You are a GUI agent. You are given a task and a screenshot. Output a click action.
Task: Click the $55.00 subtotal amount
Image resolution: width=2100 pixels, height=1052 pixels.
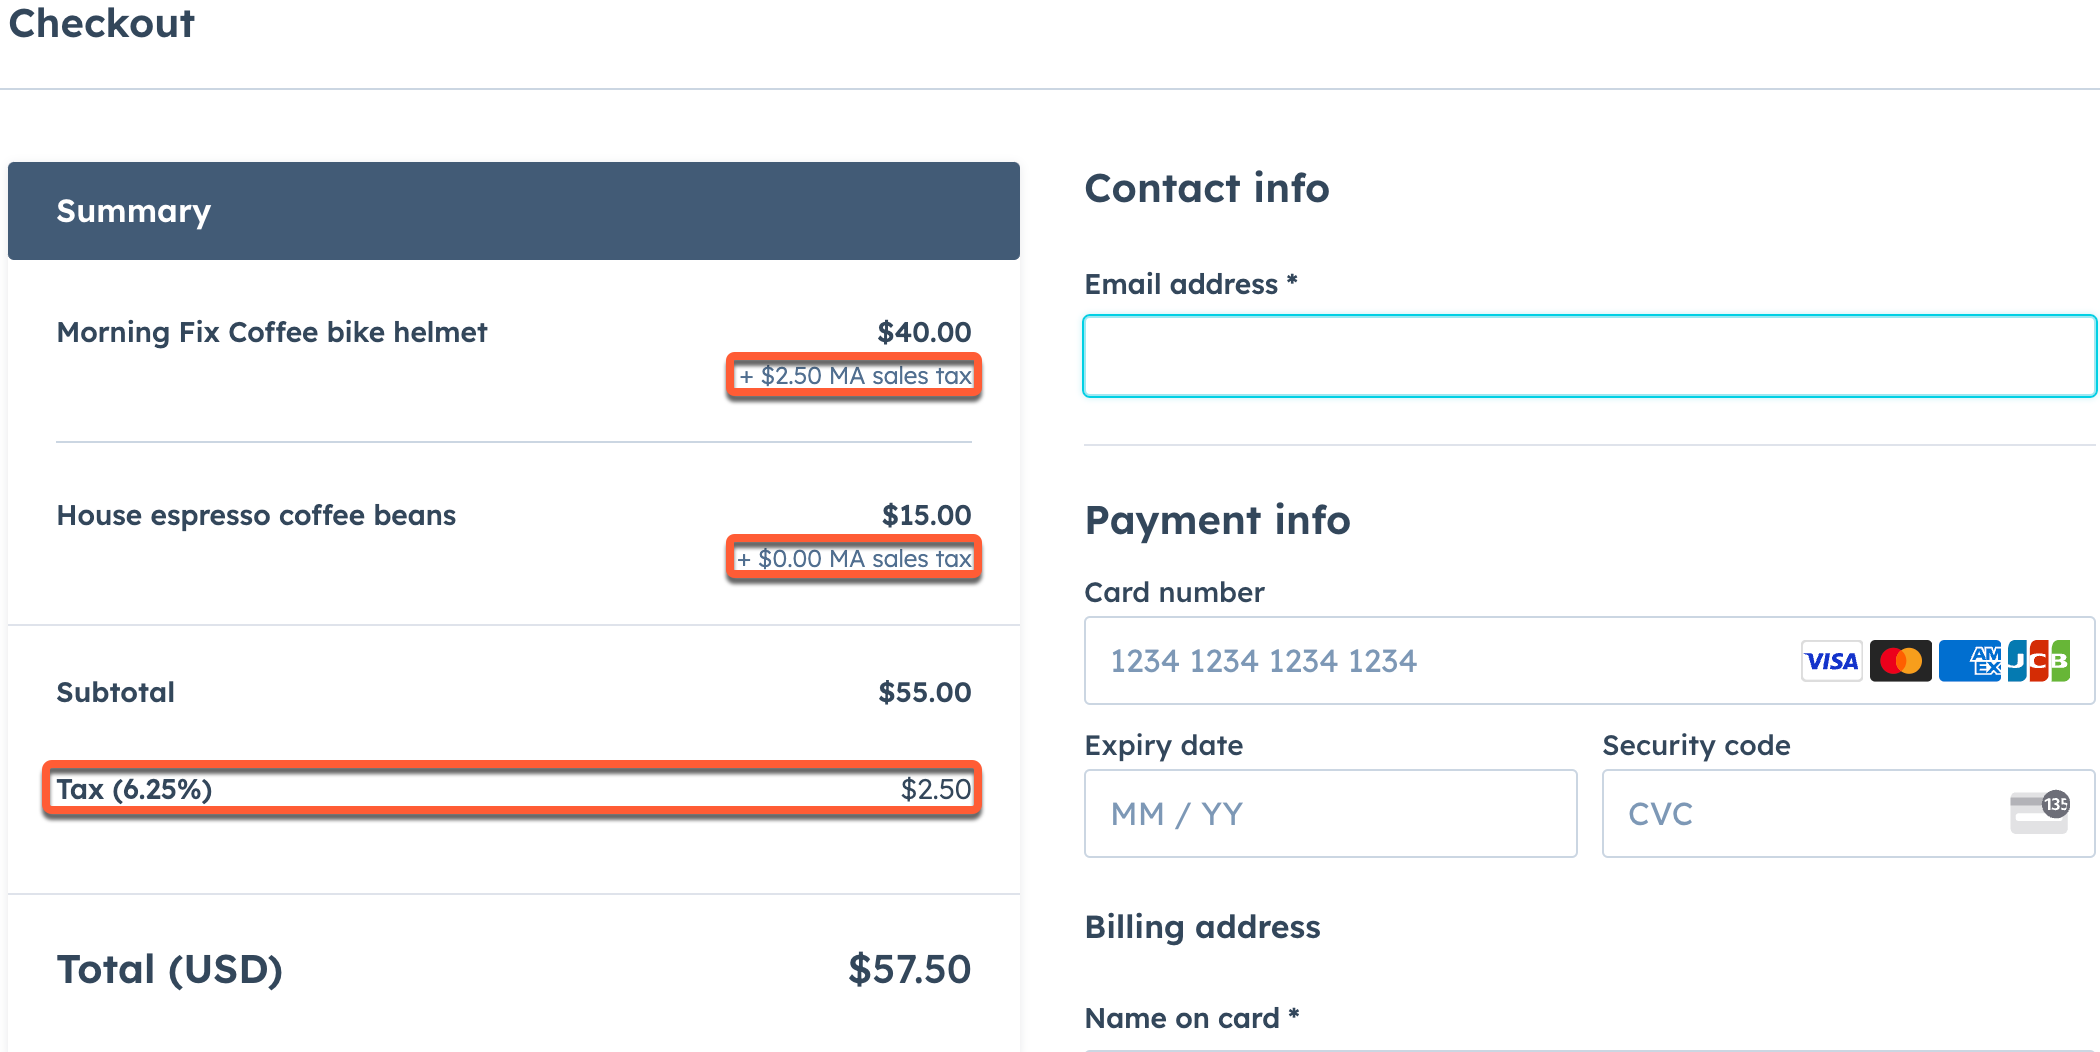[924, 692]
